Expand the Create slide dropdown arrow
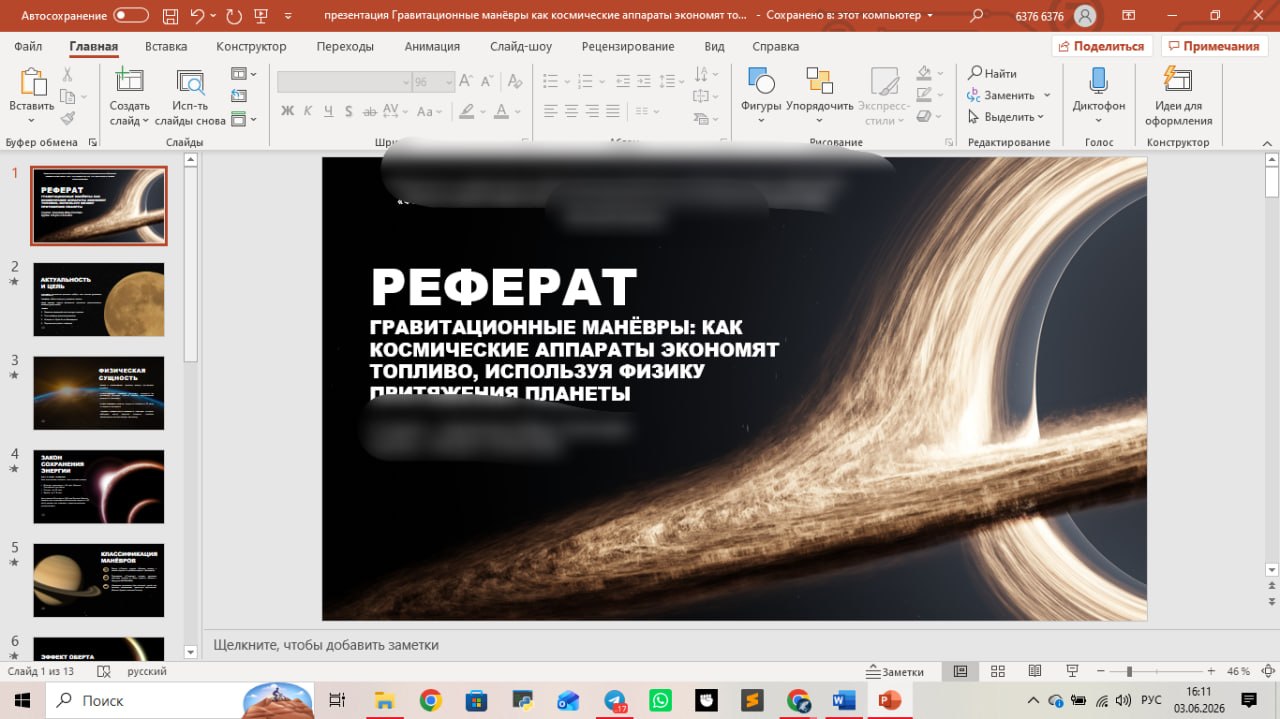Image resolution: width=1280 pixels, height=719 pixels. 145,121
